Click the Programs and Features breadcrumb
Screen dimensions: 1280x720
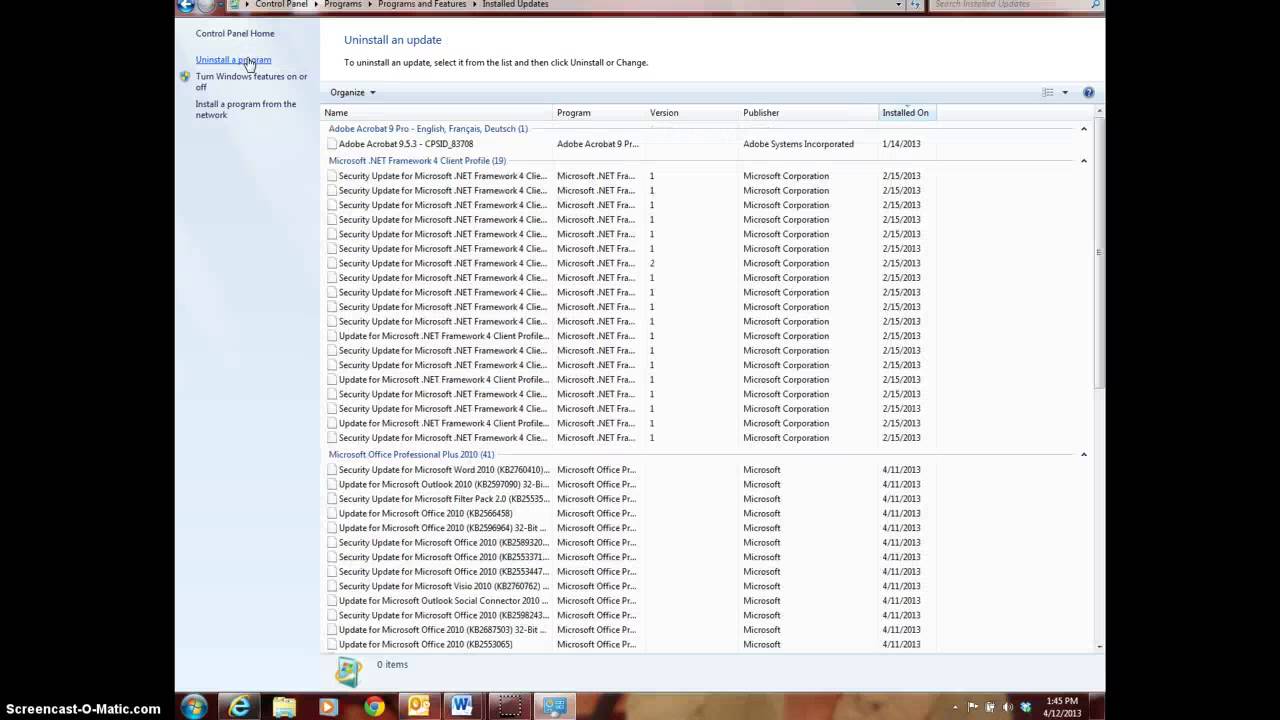(x=422, y=4)
